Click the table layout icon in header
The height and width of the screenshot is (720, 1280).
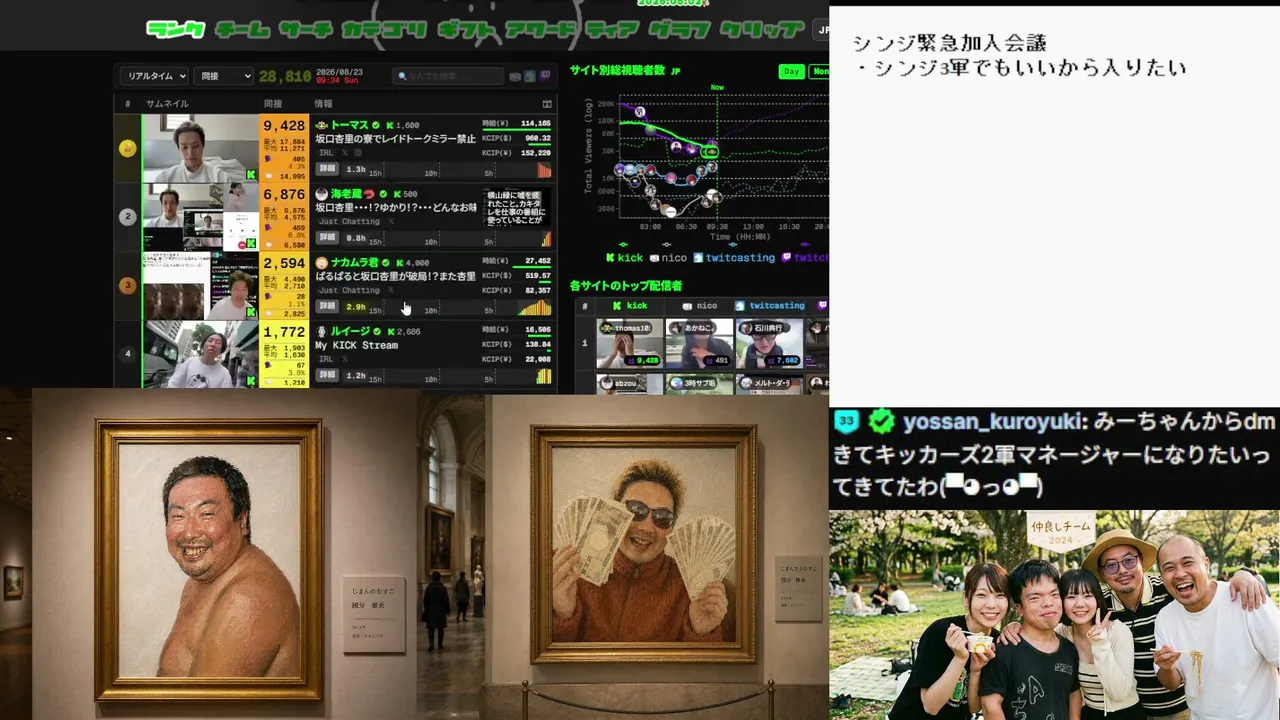click(x=547, y=104)
